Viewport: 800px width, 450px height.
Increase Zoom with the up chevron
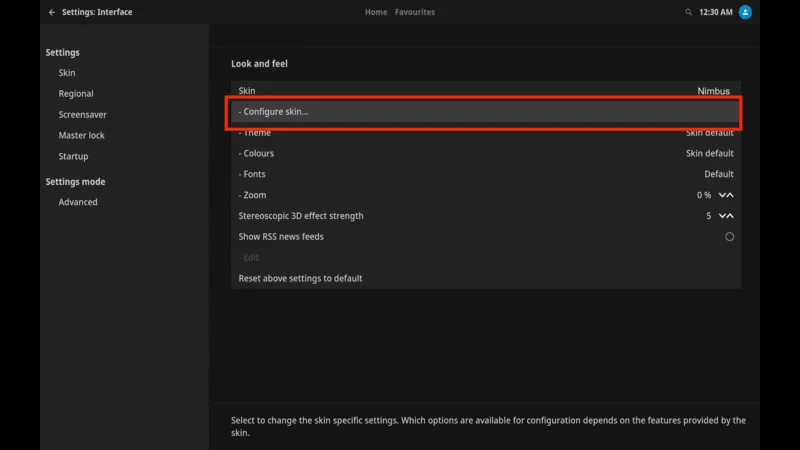pos(730,195)
